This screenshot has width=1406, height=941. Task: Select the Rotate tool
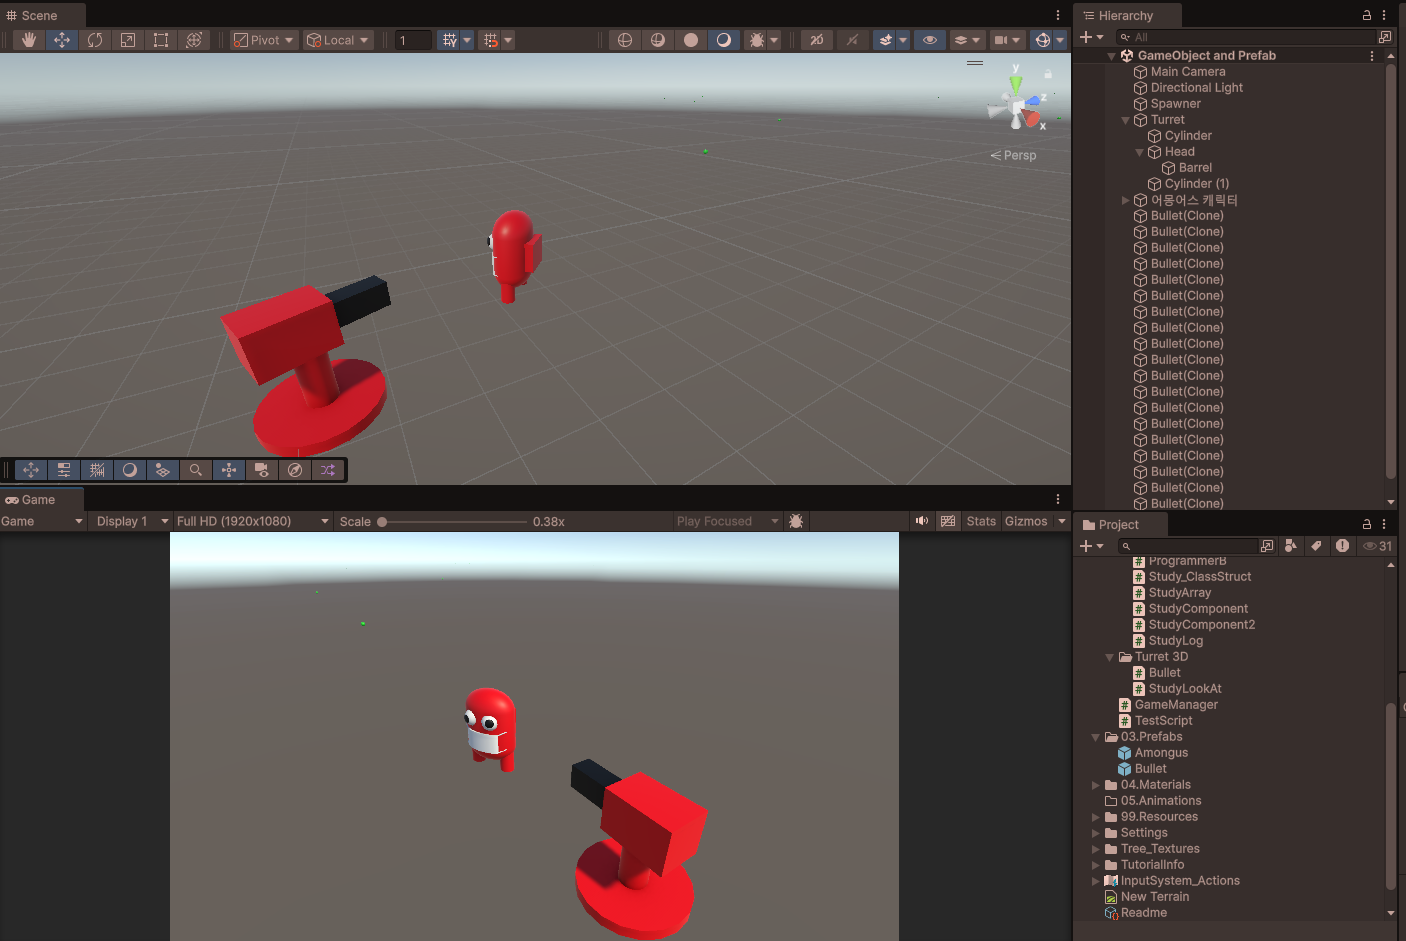[95, 40]
